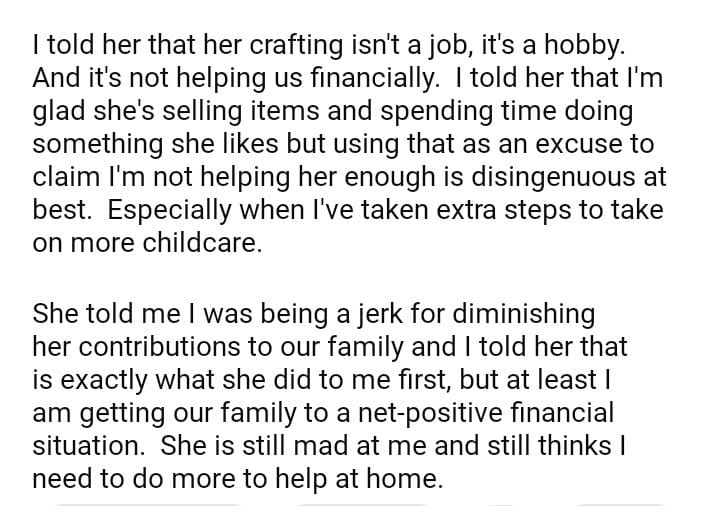Click the word "glad" in first paragraph
The width and height of the screenshot is (720, 506).
coord(57,111)
